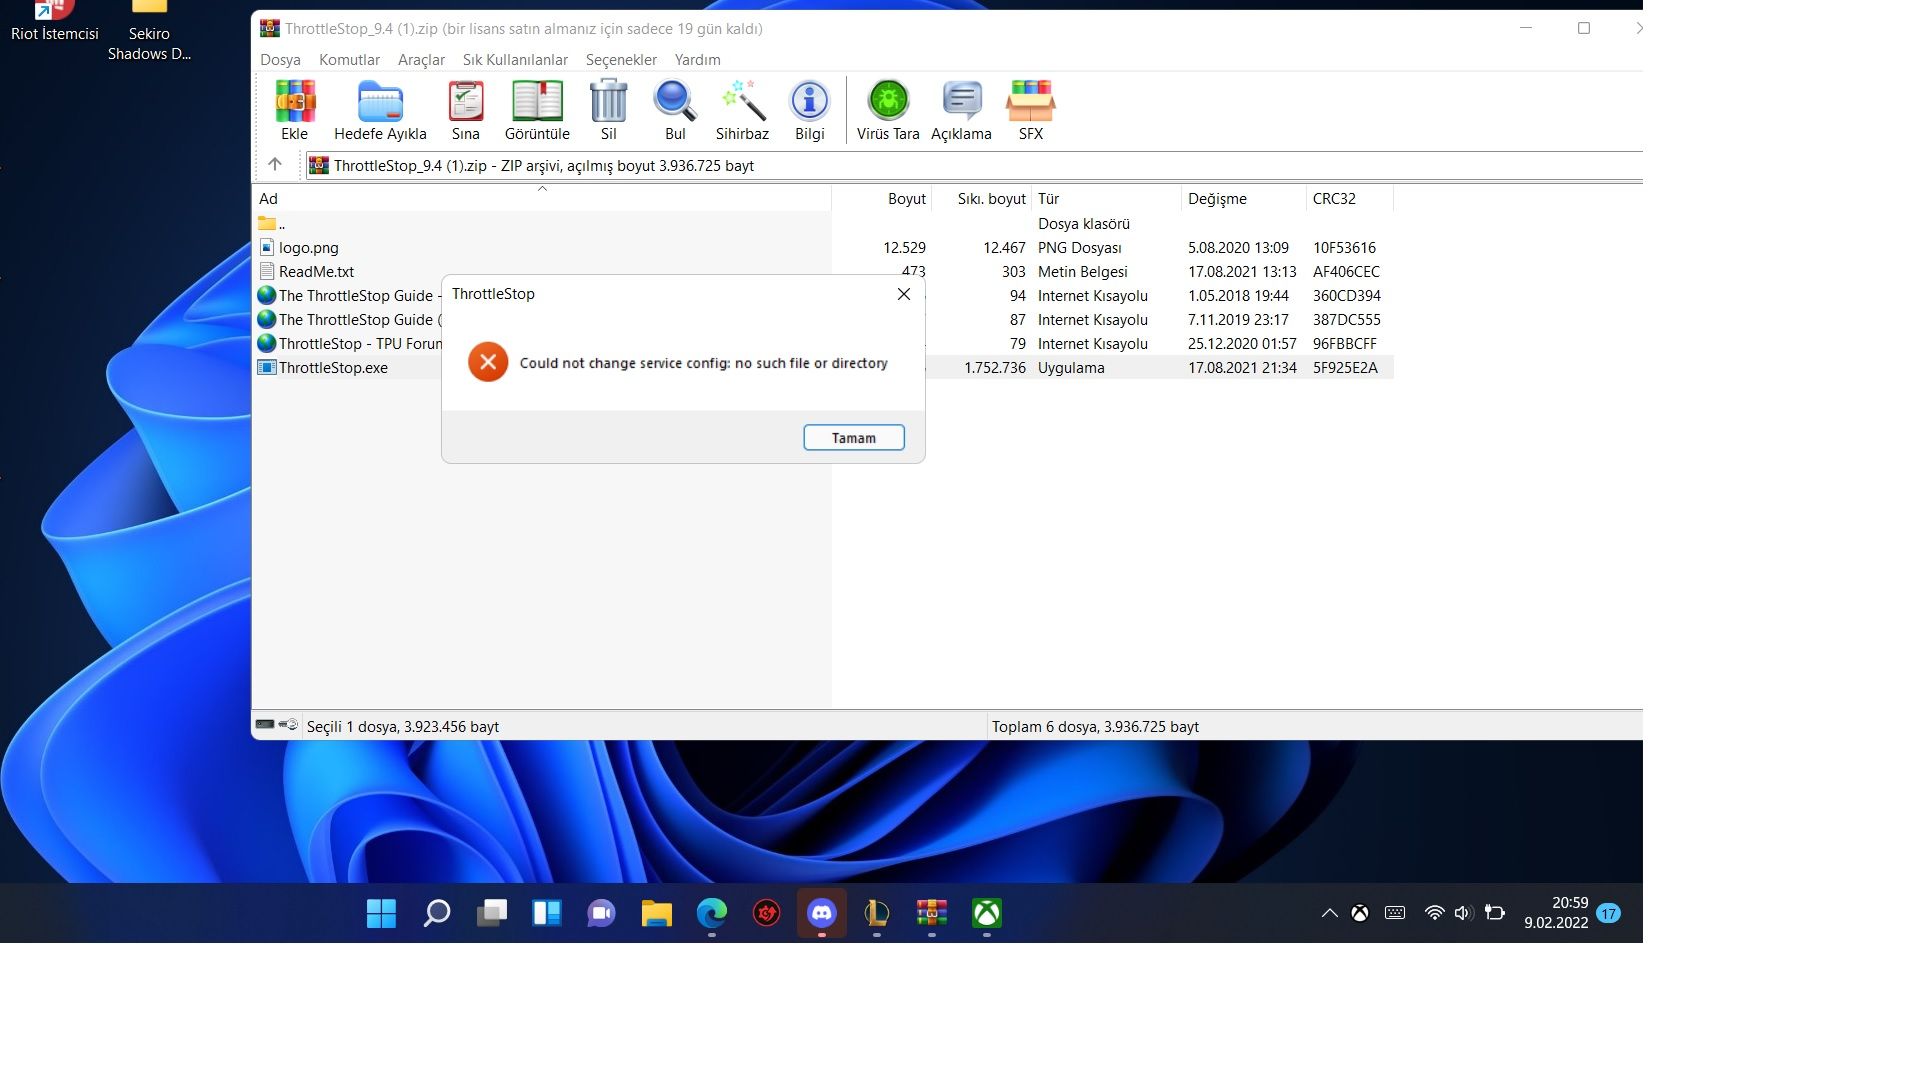Click the Hedefe Ayıkla extract icon
This screenshot has width=1920, height=1080.
click(x=380, y=102)
